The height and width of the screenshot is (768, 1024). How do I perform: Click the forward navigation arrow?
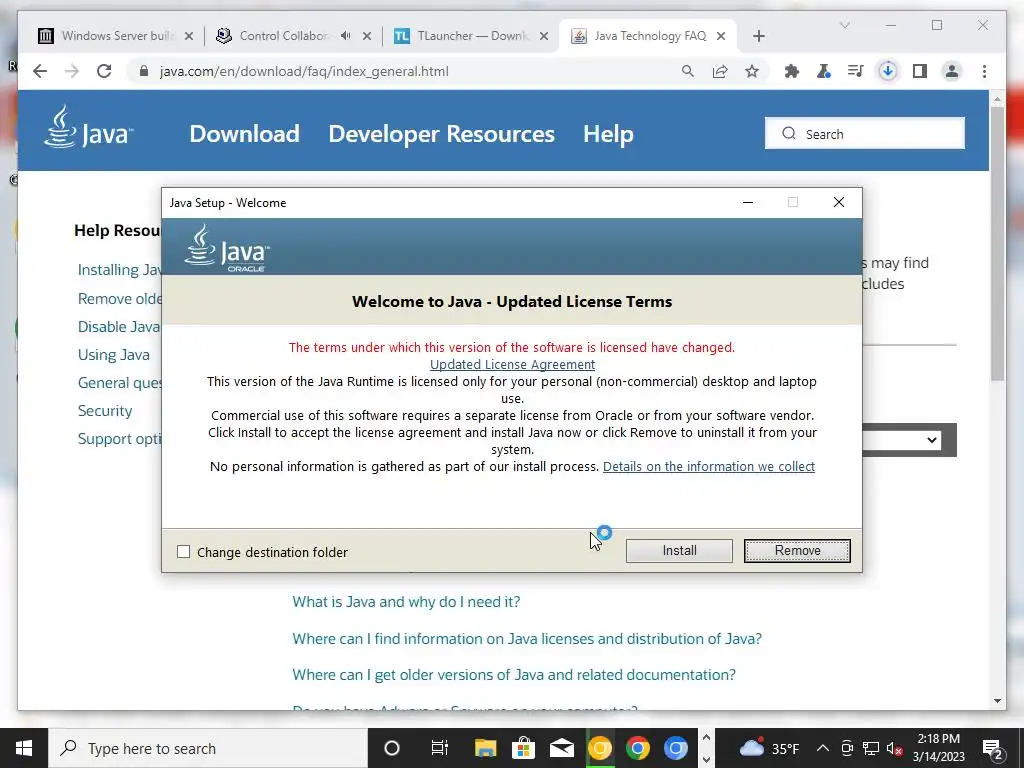click(72, 71)
